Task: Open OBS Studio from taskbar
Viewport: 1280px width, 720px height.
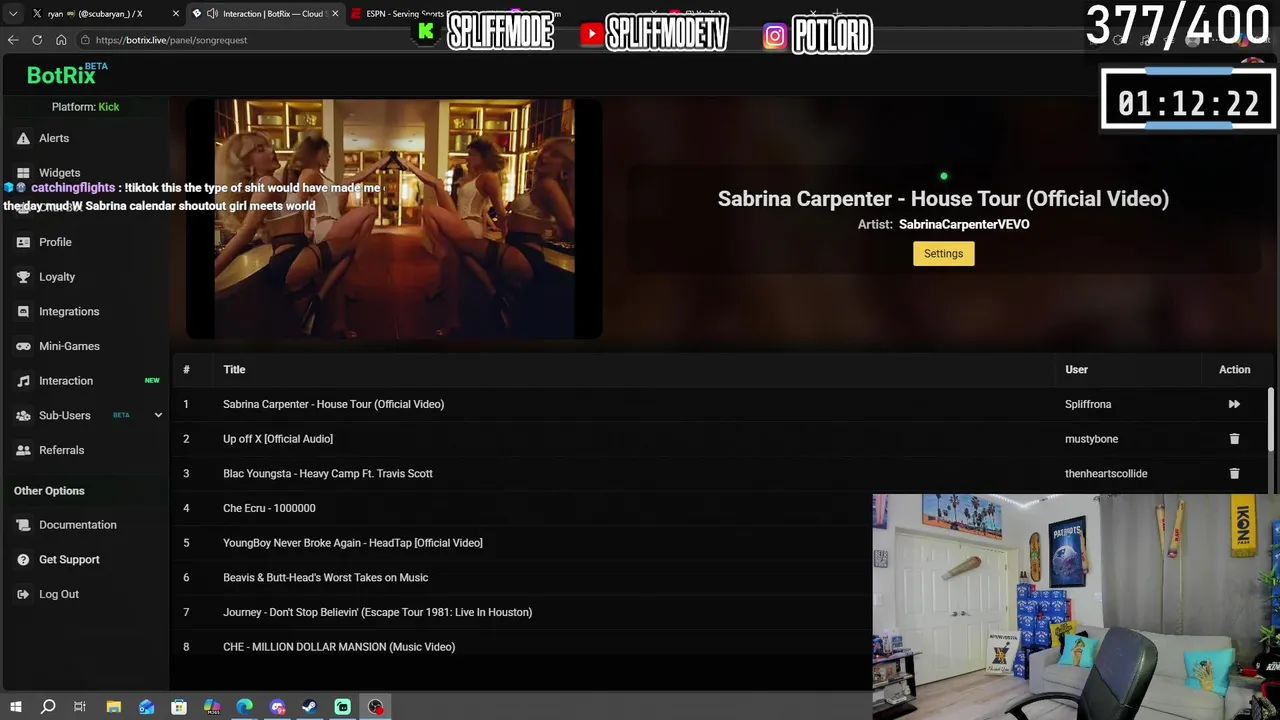Action: [x=375, y=707]
